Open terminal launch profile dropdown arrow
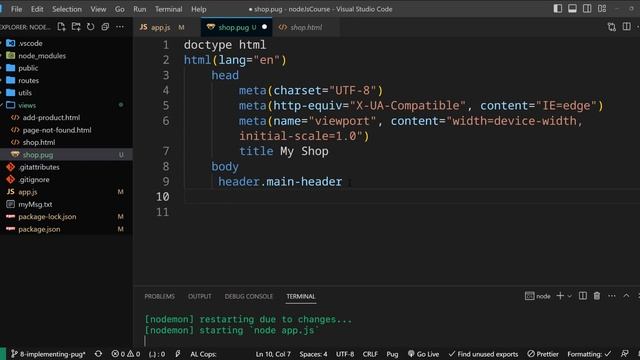 (569, 296)
